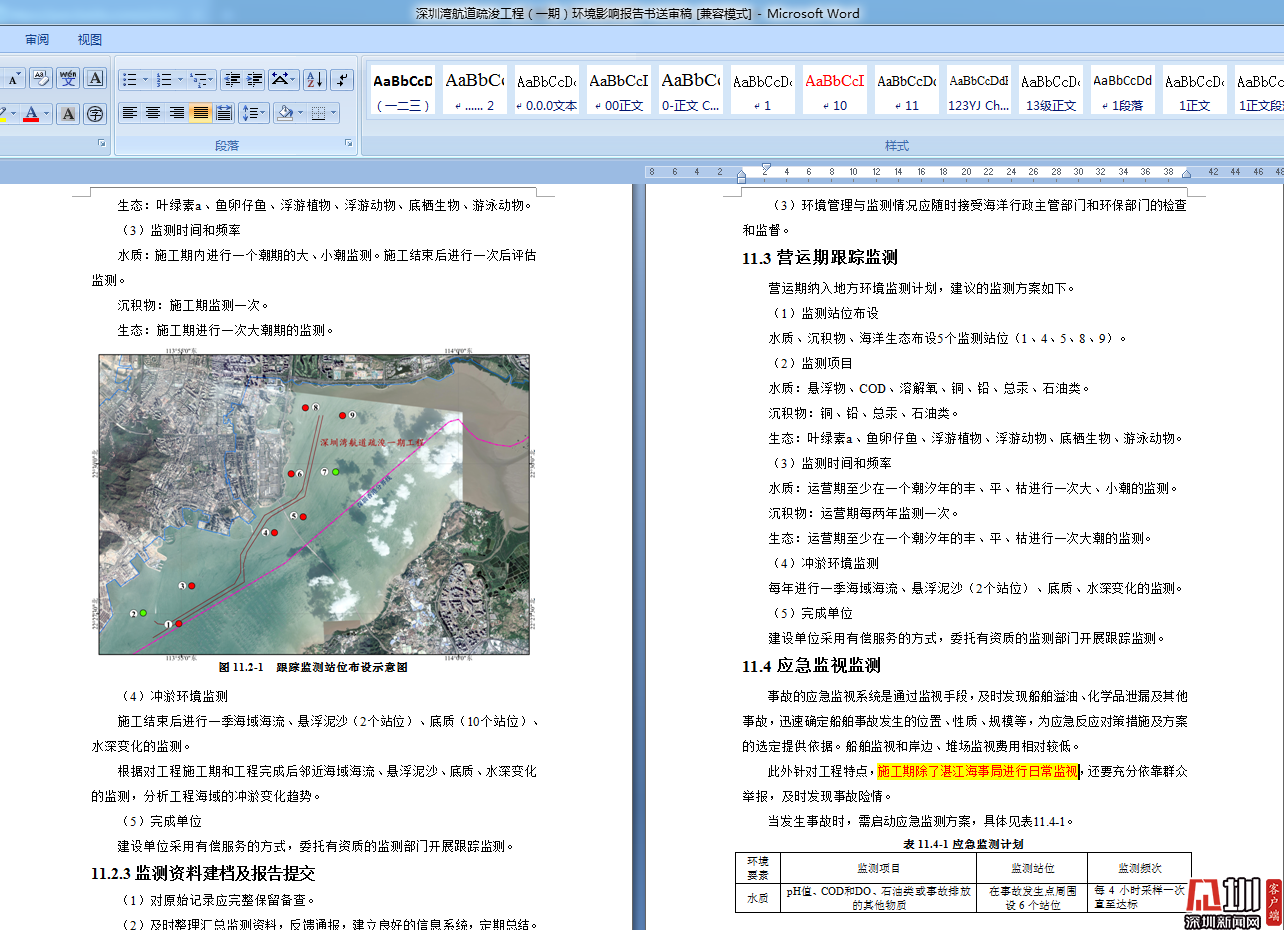
Task: Open the 段落 dialog launcher
Action: point(349,144)
